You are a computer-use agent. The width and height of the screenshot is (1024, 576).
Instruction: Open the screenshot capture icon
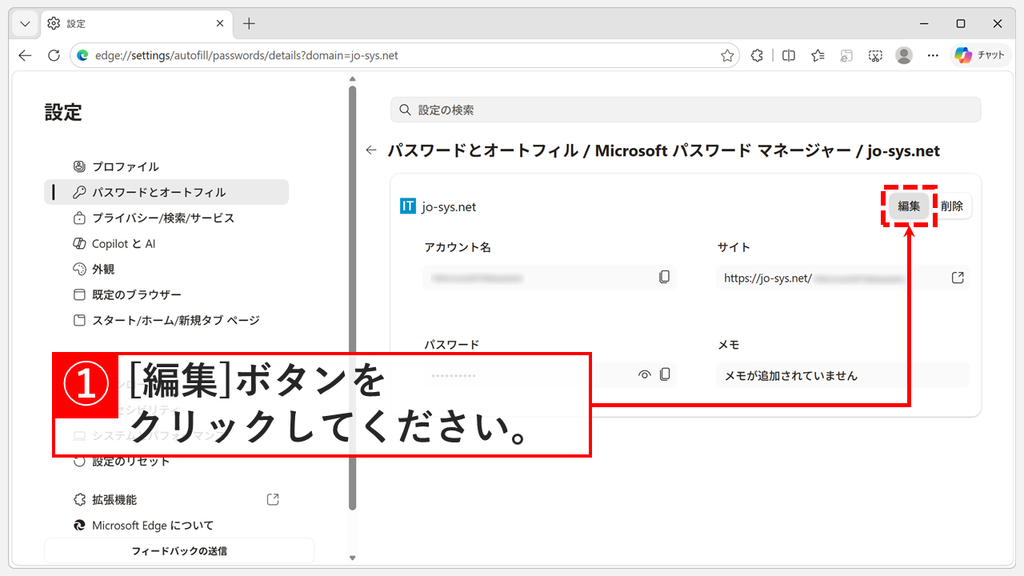click(875, 56)
